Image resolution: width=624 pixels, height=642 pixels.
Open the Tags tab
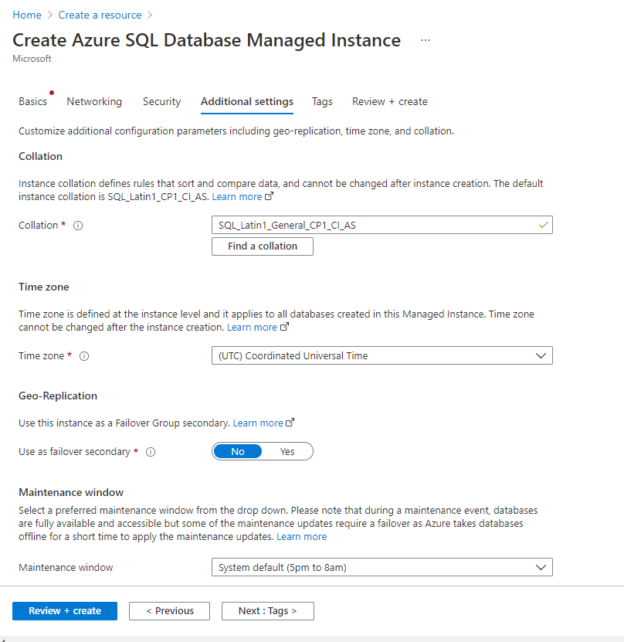click(322, 102)
